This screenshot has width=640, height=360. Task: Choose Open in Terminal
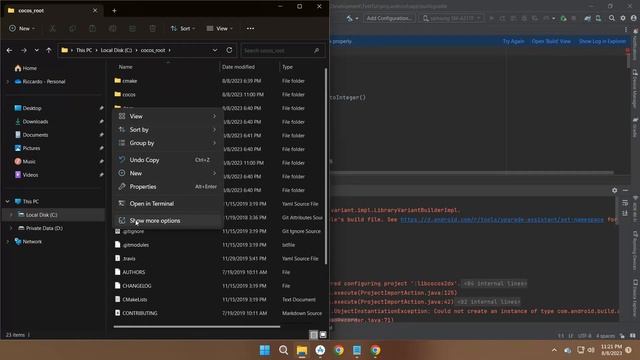pos(168,203)
